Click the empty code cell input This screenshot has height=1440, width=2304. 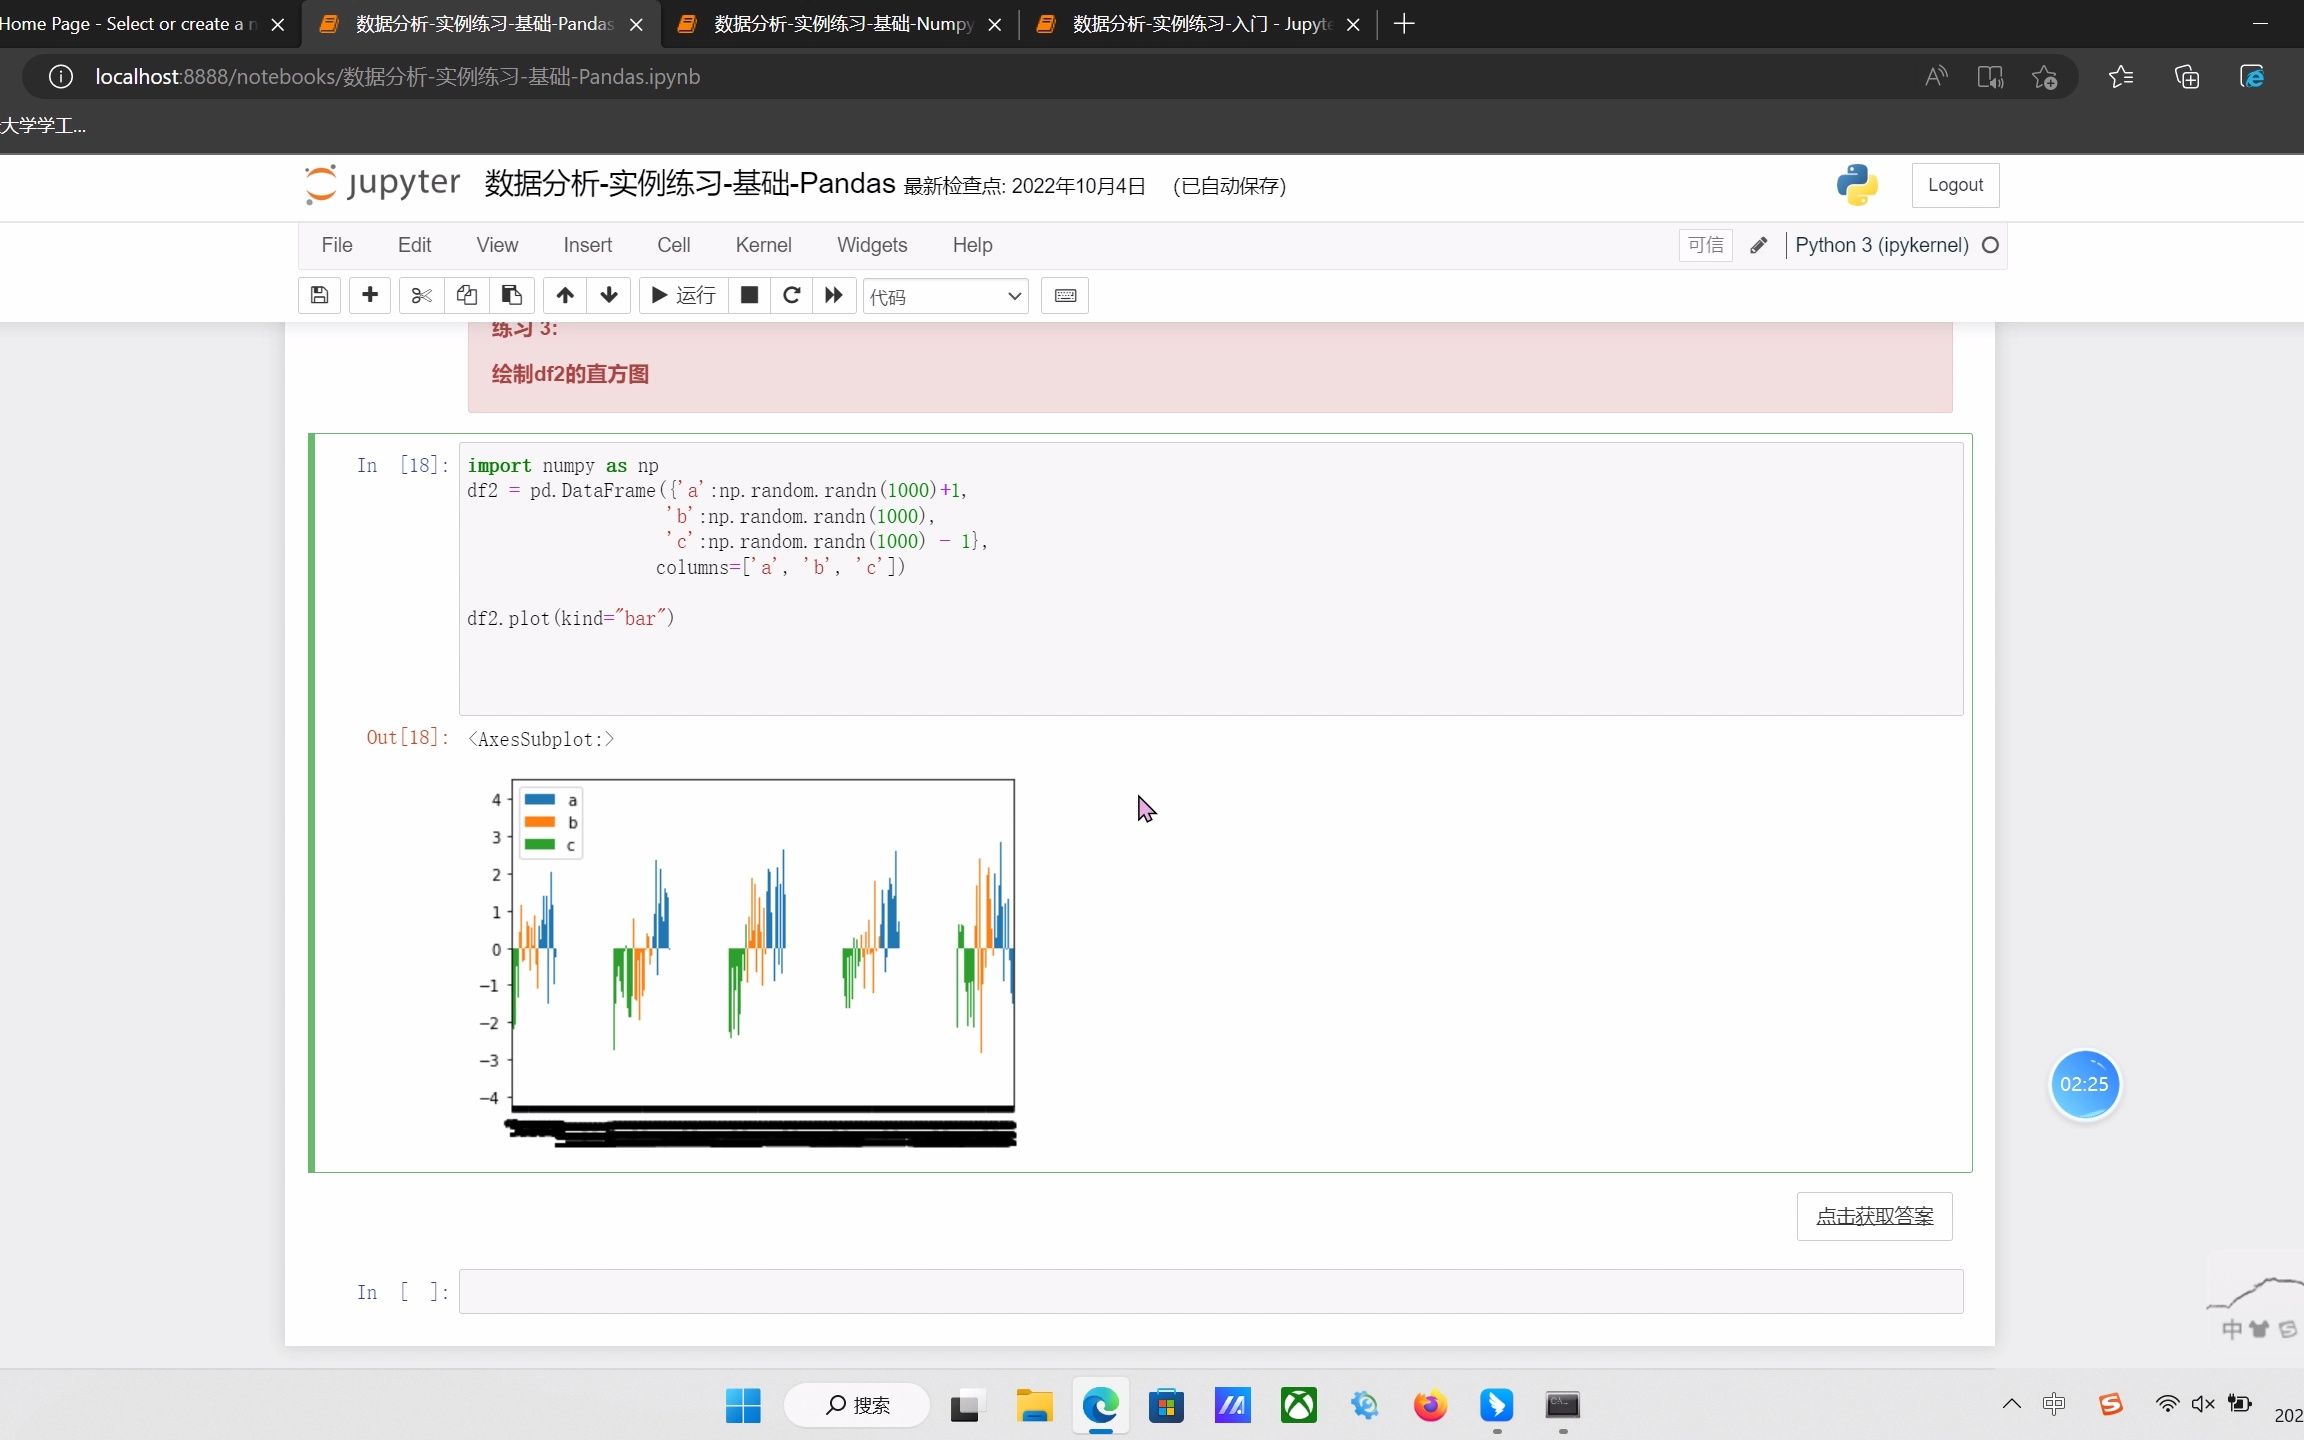[x=1210, y=1291]
